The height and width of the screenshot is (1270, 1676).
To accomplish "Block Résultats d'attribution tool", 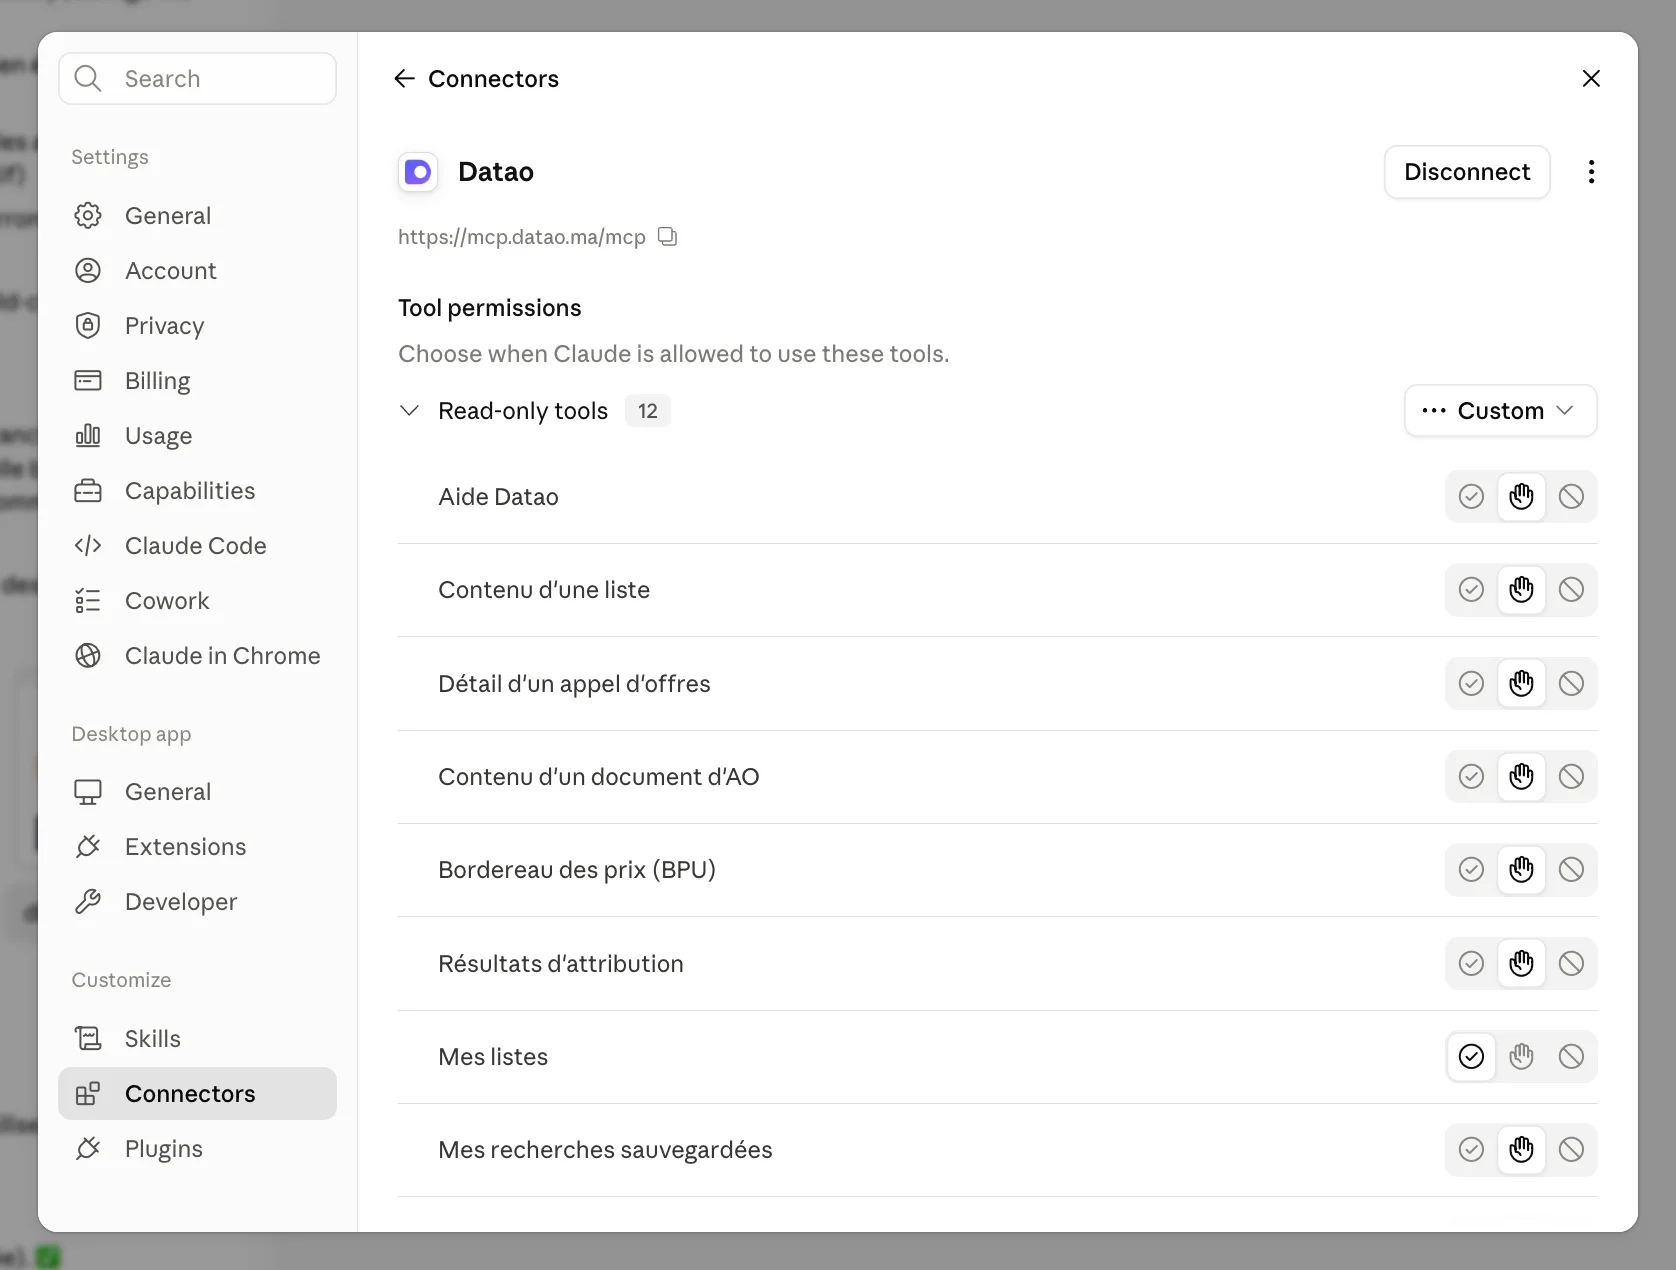I will 1571,964.
